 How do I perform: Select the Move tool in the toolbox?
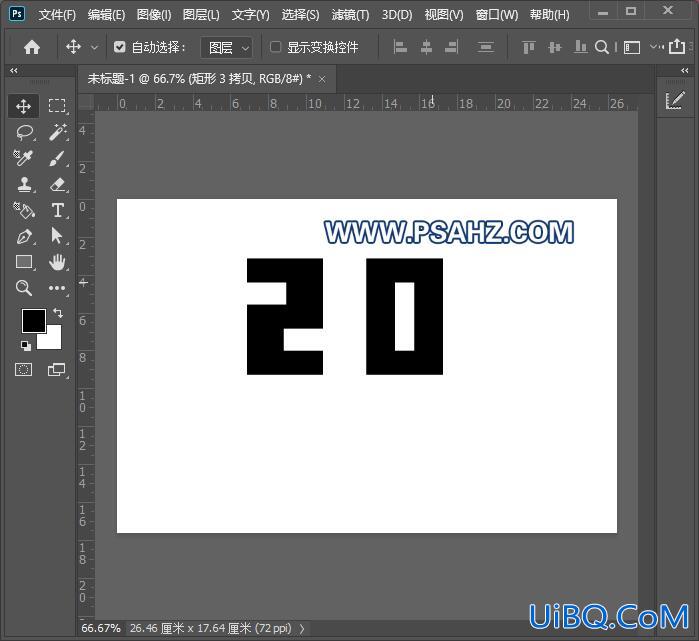pos(23,106)
